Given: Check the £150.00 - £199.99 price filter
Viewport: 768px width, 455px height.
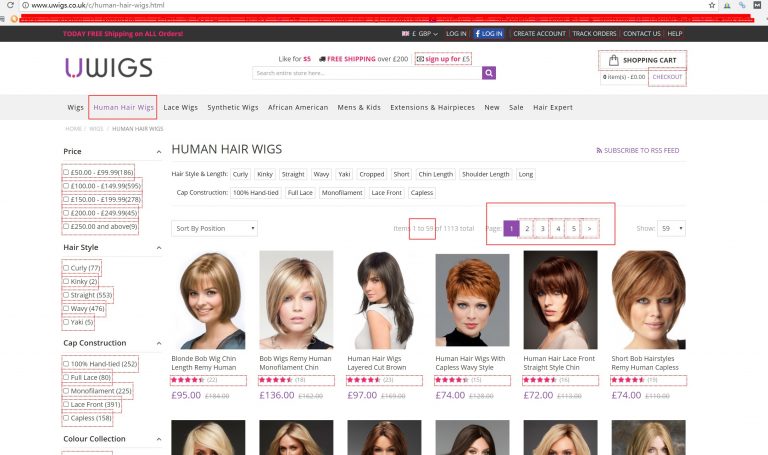Looking at the screenshot, I should (66, 199).
